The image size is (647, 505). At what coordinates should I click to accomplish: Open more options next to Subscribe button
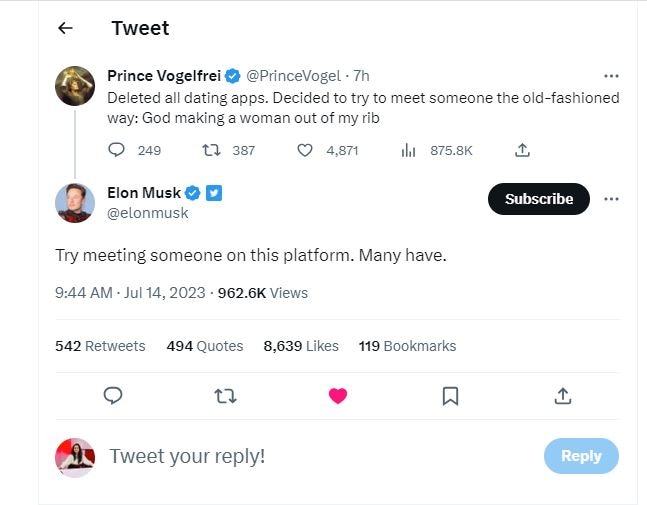[x=611, y=199]
